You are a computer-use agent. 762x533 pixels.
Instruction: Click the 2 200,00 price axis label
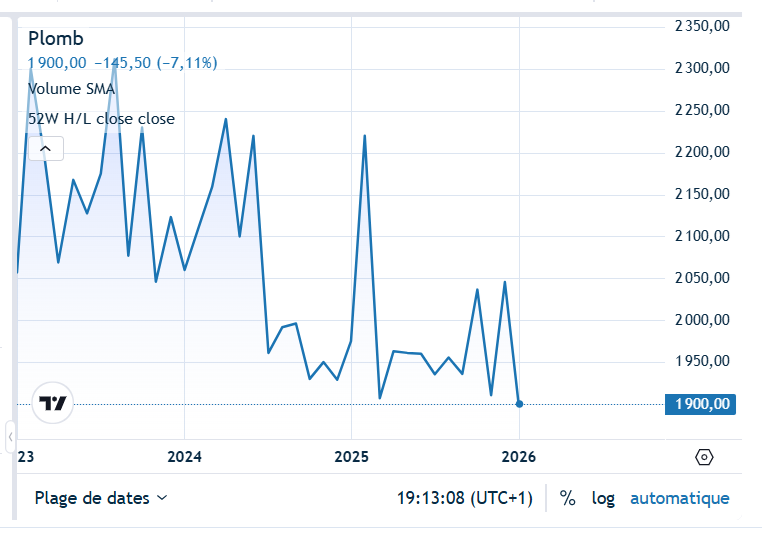702,152
